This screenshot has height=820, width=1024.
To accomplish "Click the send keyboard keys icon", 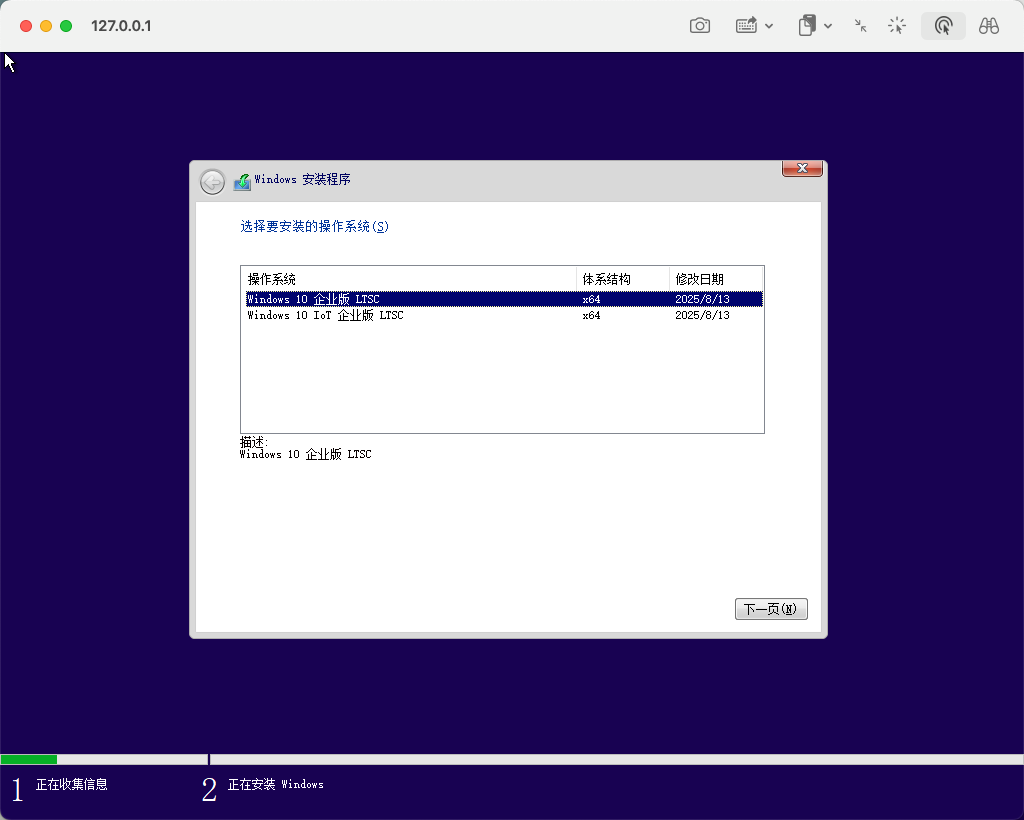I will [x=746, y=26].
